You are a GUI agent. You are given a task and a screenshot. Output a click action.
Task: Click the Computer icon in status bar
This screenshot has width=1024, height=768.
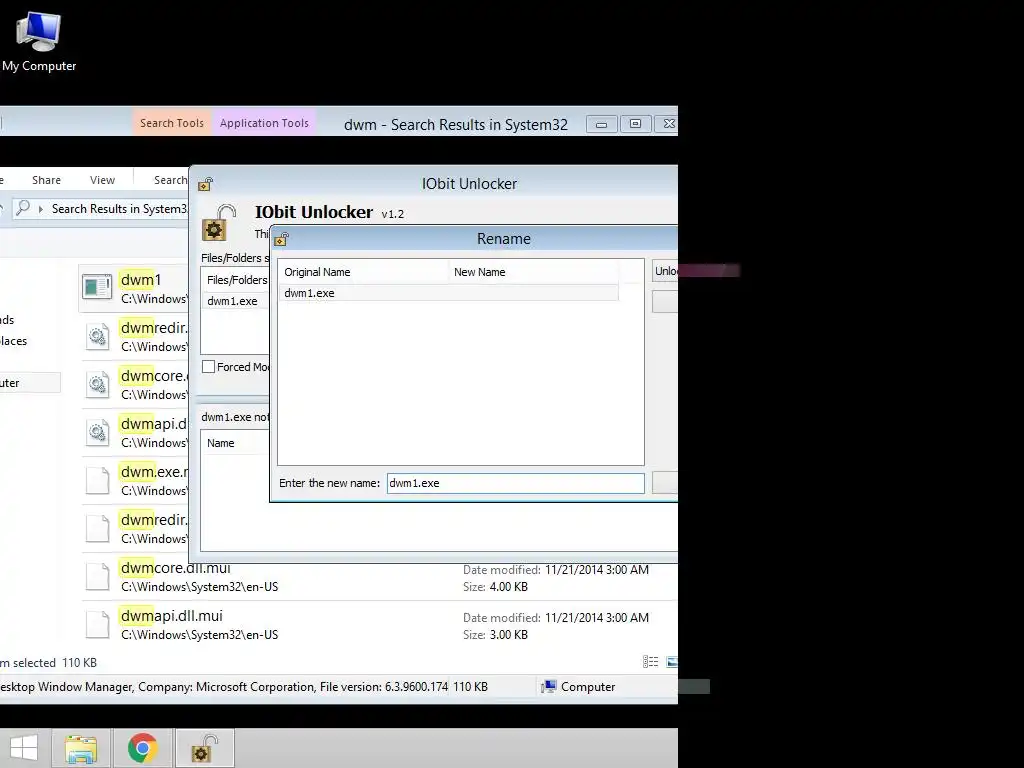(x=549, y=686)
